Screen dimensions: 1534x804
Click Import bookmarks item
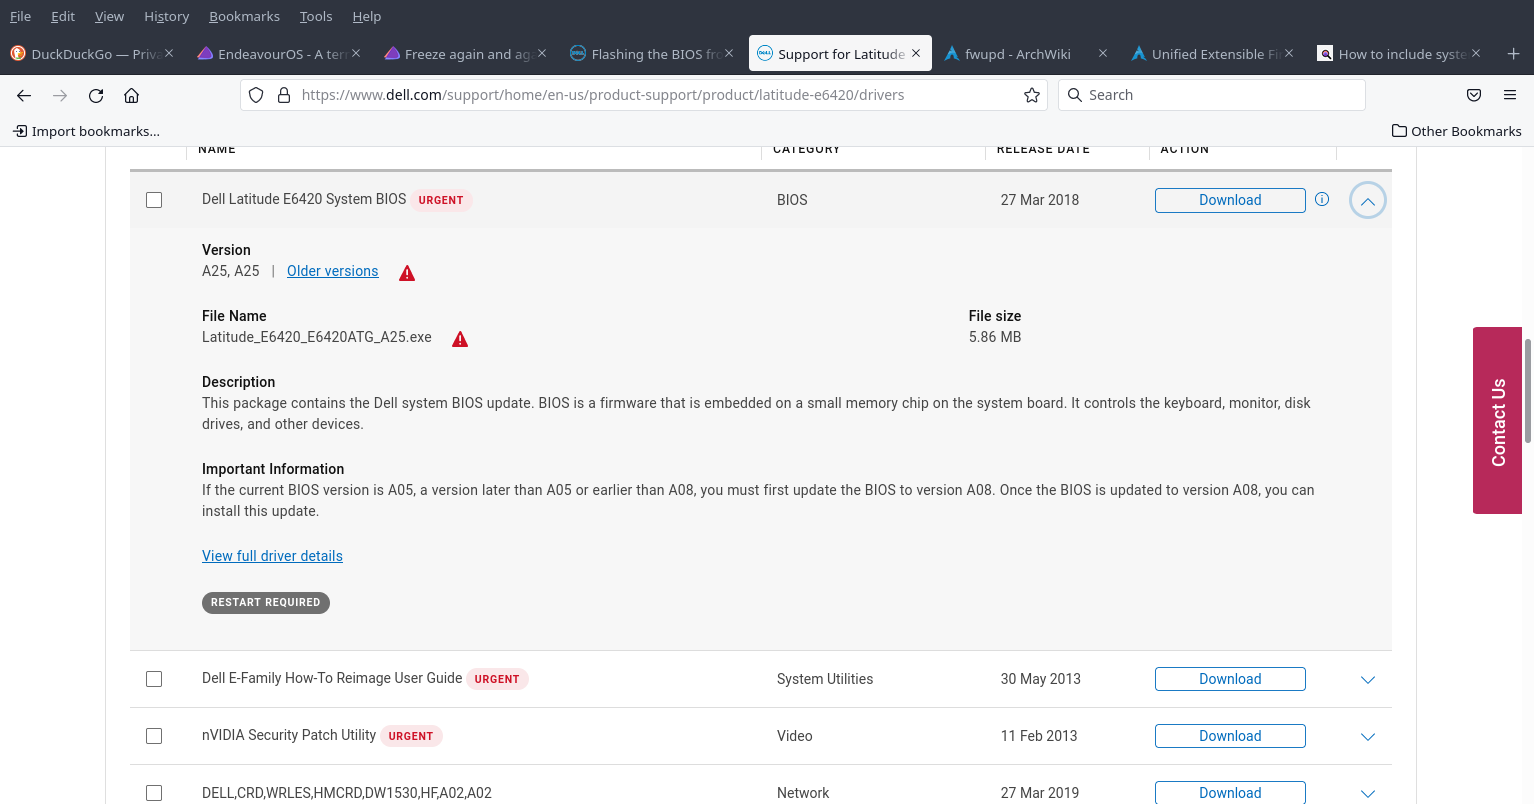(x=86, y=131)
